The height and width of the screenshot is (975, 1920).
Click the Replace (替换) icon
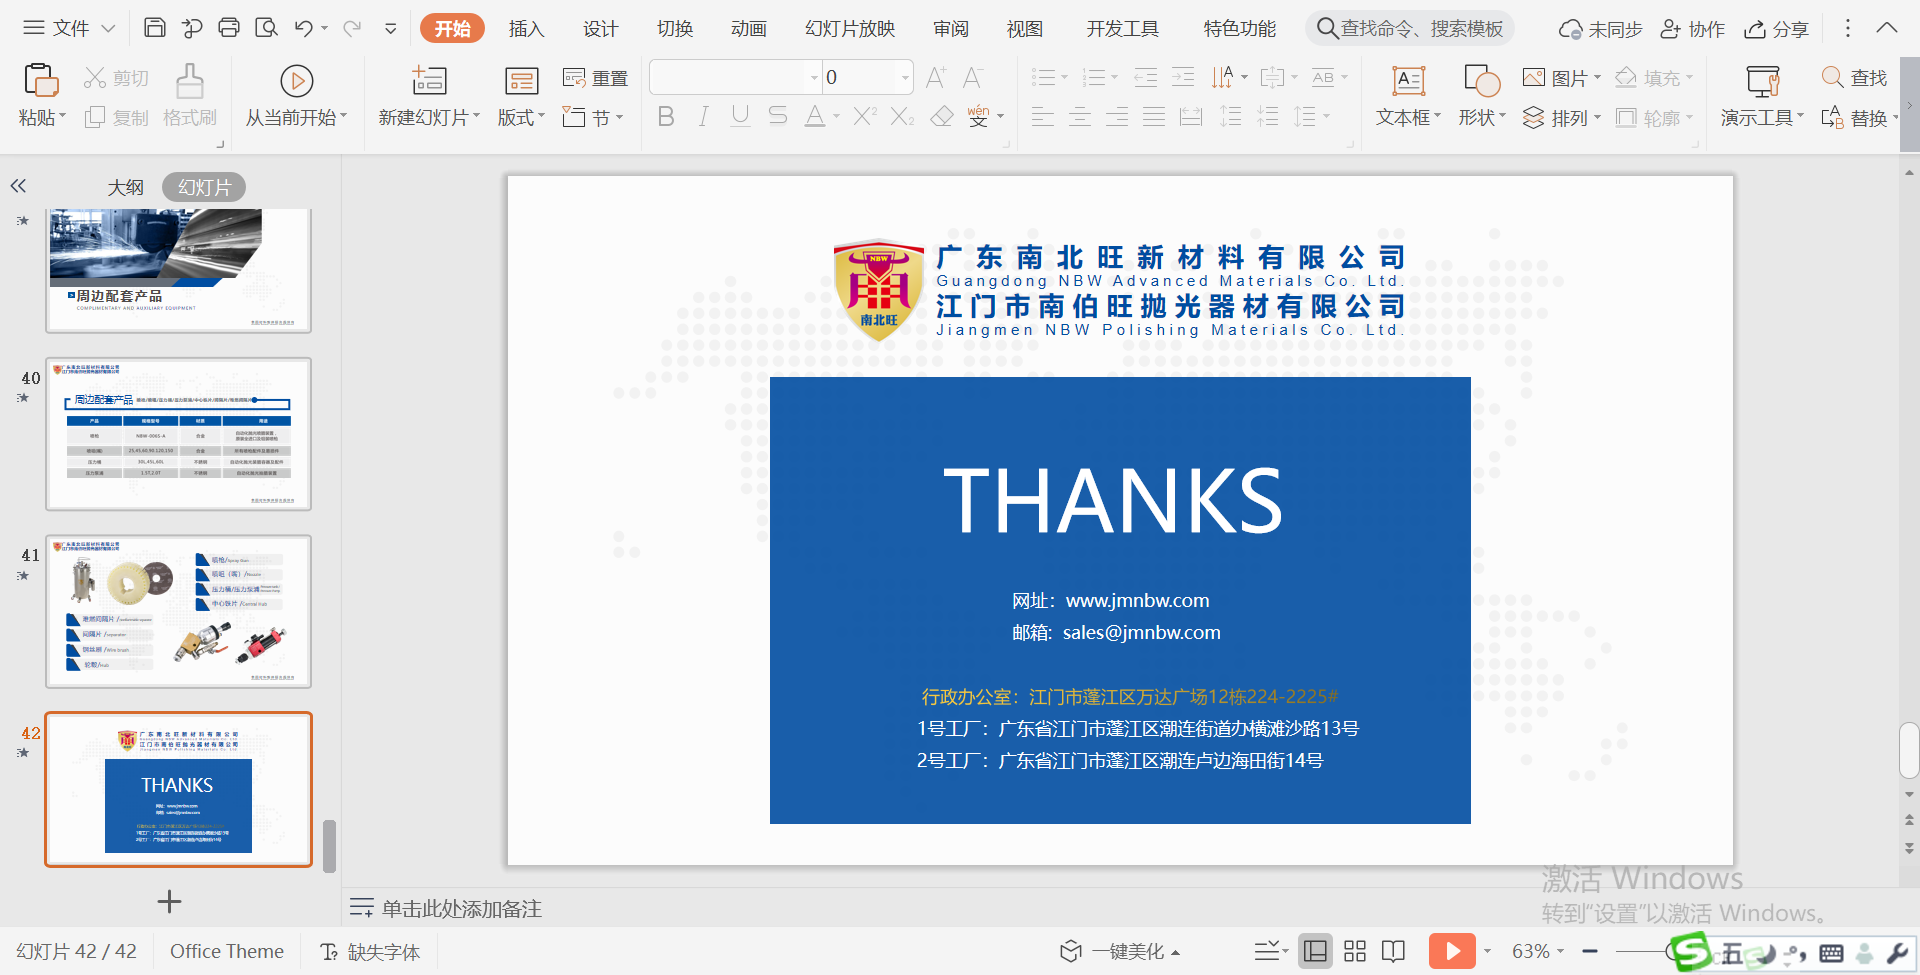click(1832, 118)
